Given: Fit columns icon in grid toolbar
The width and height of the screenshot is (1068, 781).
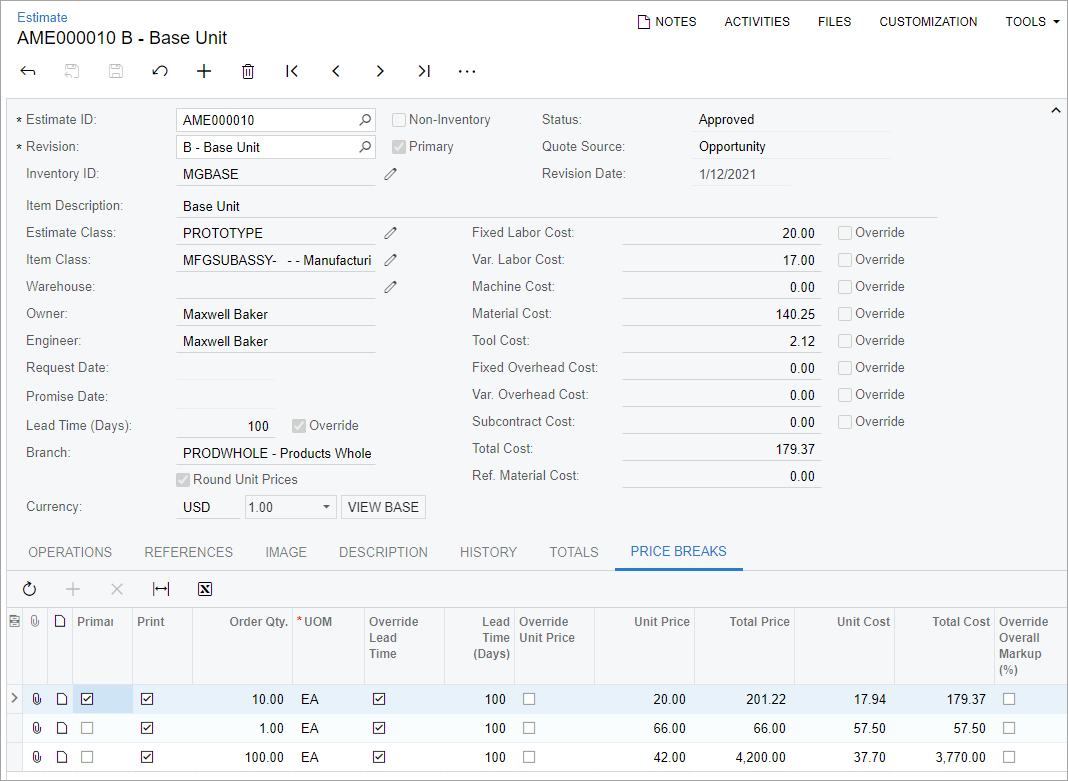Looking at the screenshot, I should (161, 589).
